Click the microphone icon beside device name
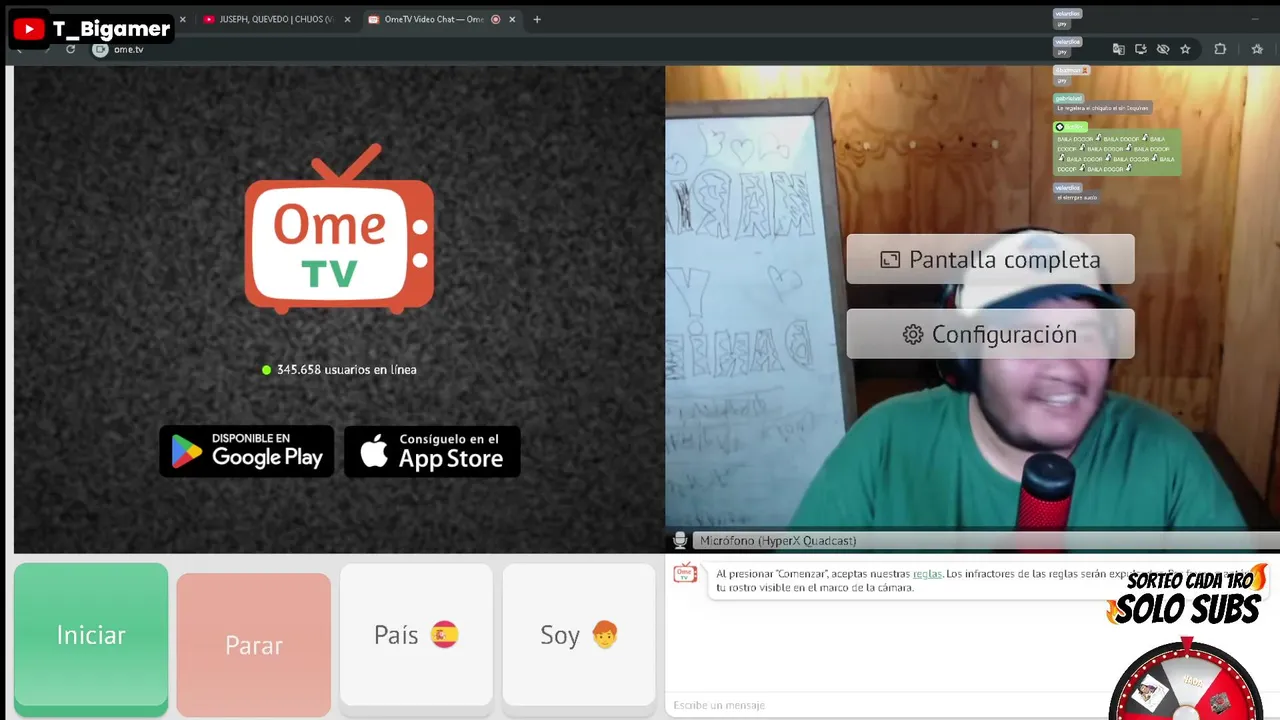Screen dimensions: 1280x720 (680, 541)
